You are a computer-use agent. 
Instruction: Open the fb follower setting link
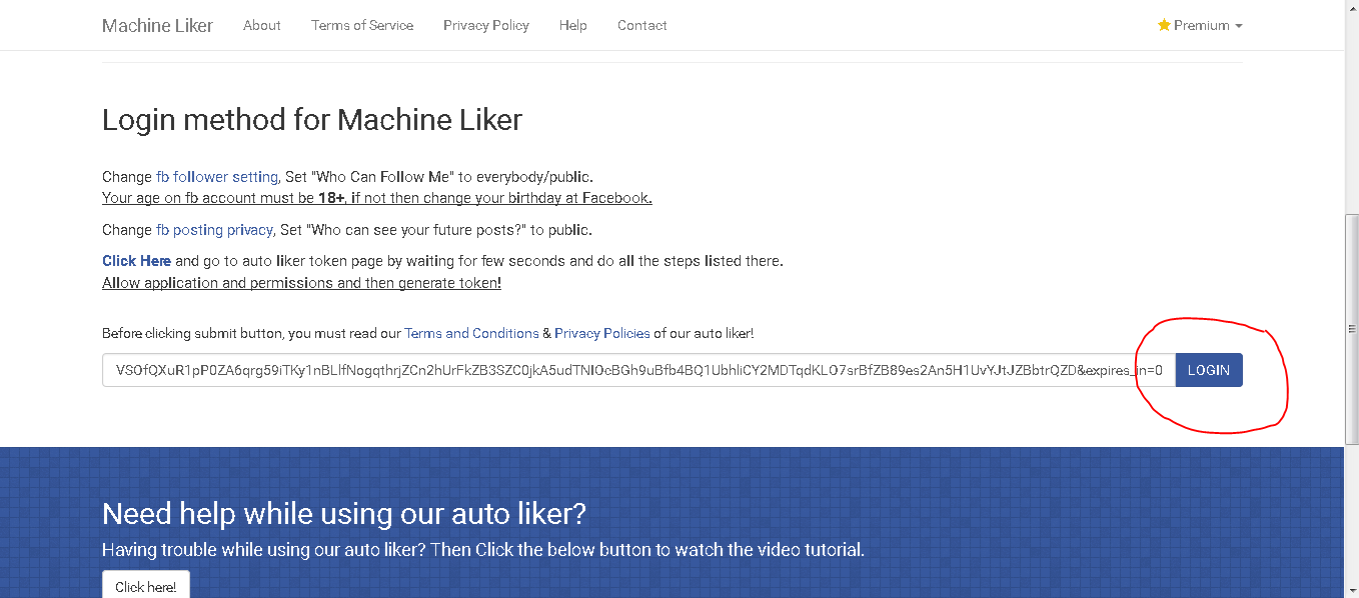(217, 177)
